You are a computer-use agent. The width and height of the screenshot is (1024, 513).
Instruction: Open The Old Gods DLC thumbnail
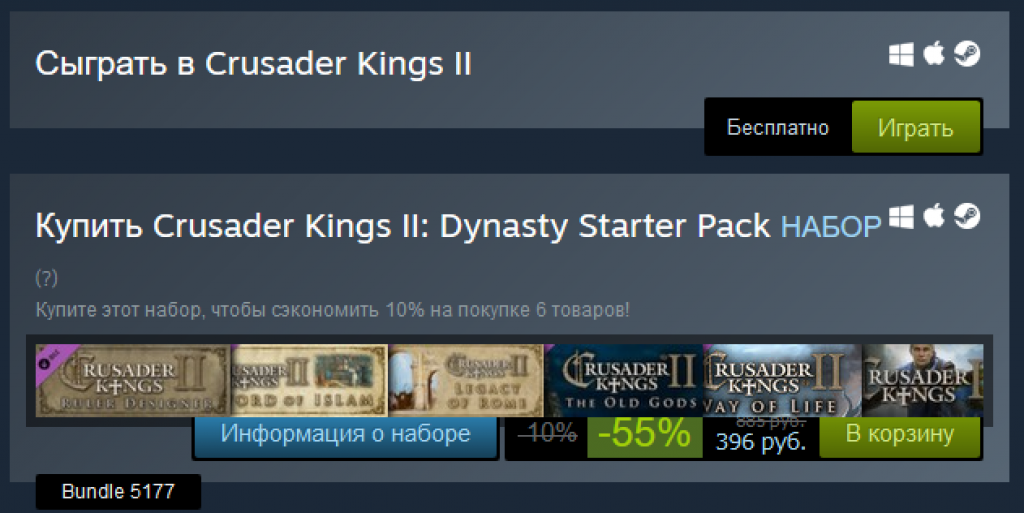623,381
